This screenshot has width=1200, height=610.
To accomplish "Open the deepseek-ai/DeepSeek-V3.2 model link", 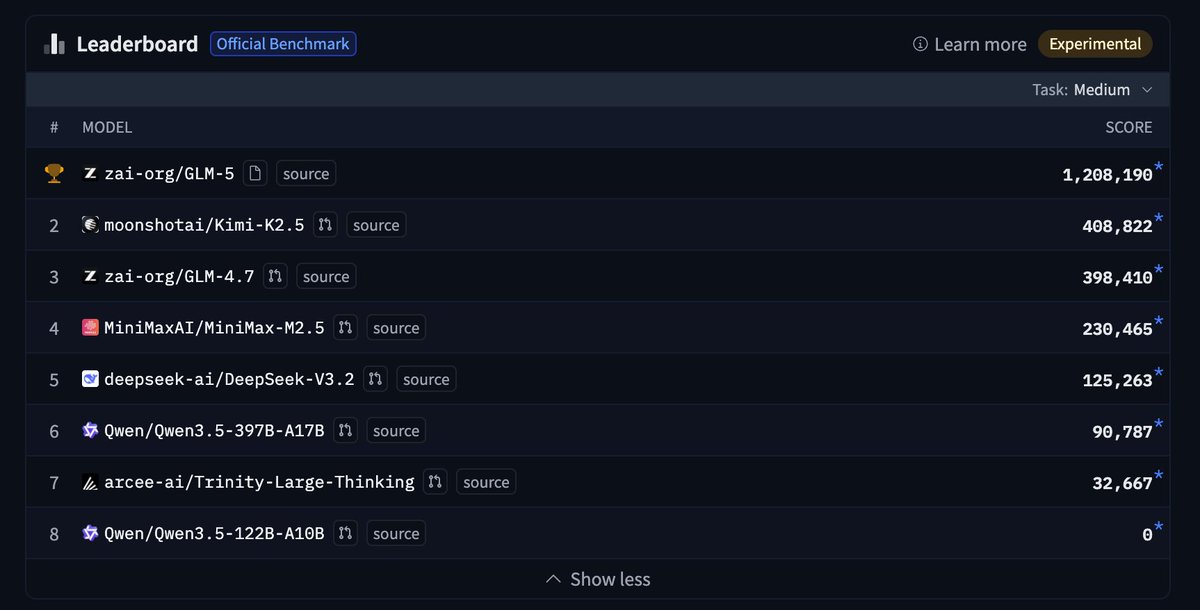I will (x=229, y=380).
